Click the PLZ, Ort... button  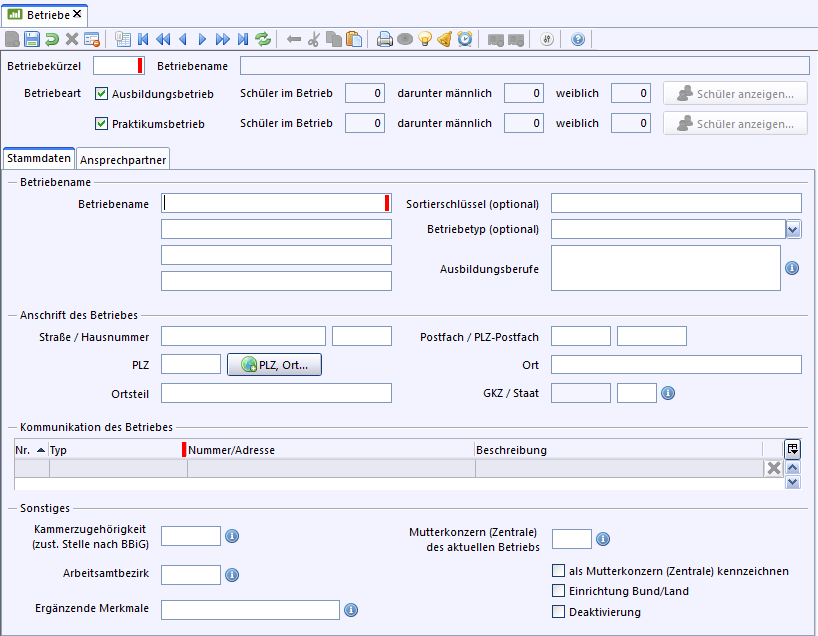(275, 365)
